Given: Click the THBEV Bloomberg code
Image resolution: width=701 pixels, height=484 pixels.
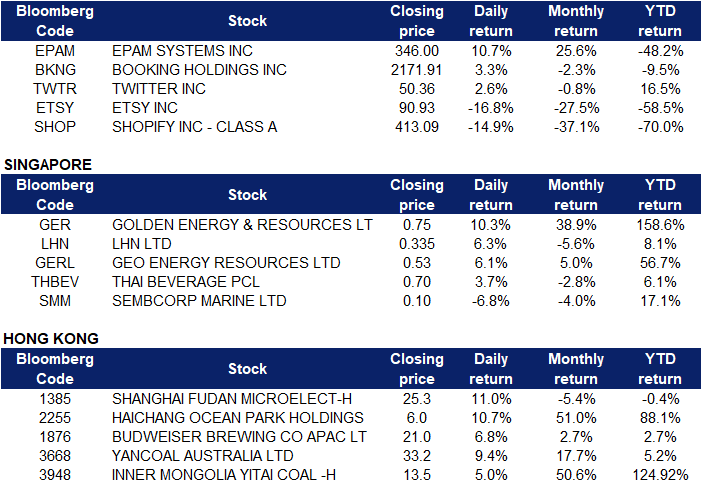Looking at the screenshot, I should [55, 282].
